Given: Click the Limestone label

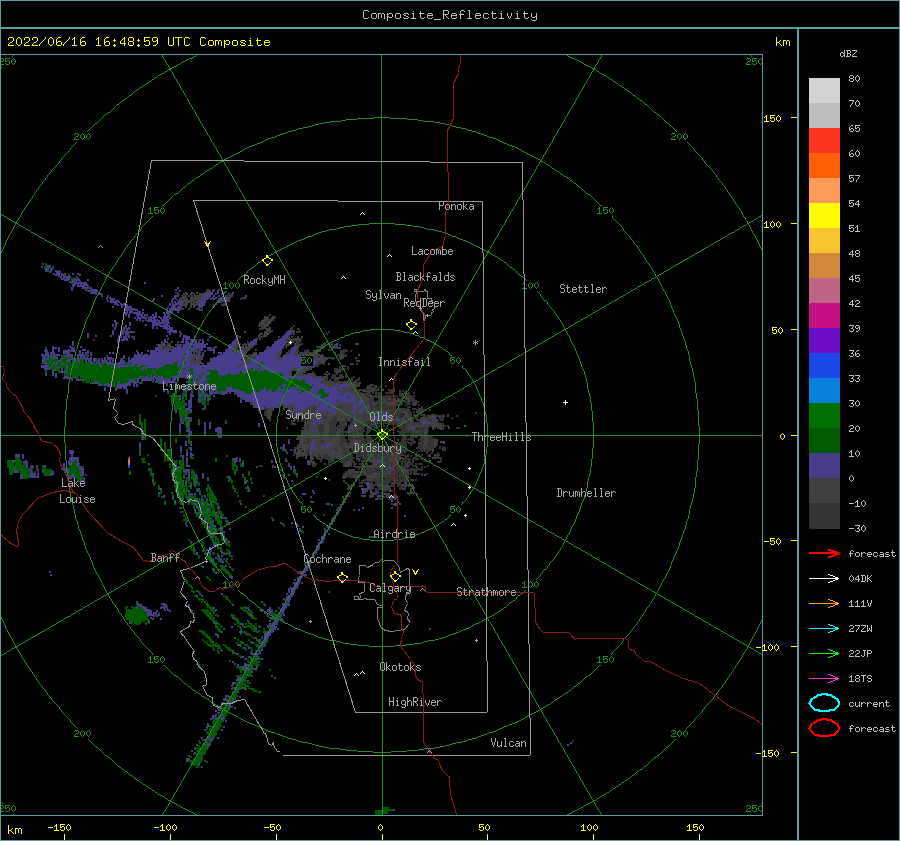Looking at the screenshot, I should click(x=189, y=386).
